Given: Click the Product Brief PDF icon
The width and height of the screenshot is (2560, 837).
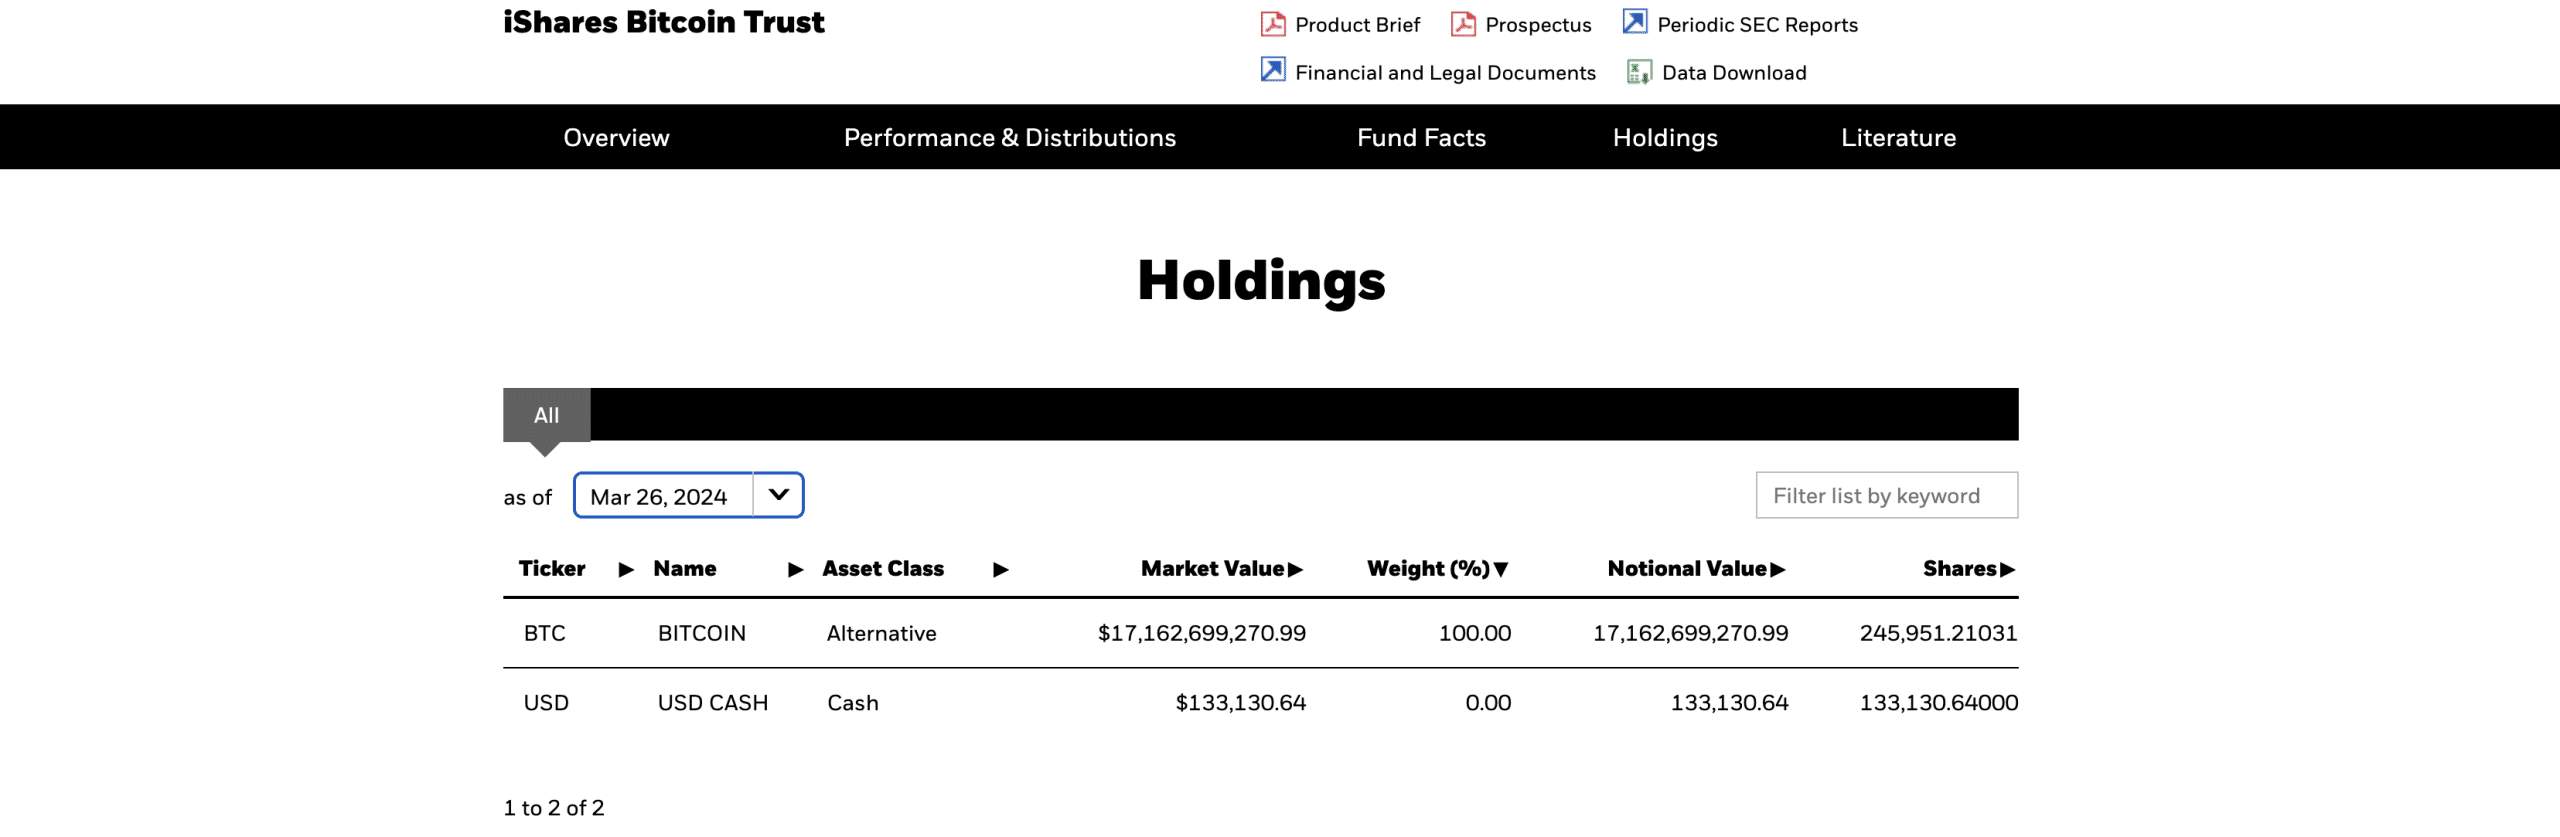Looking at the screenshot, I should [x=1272, y=24].
